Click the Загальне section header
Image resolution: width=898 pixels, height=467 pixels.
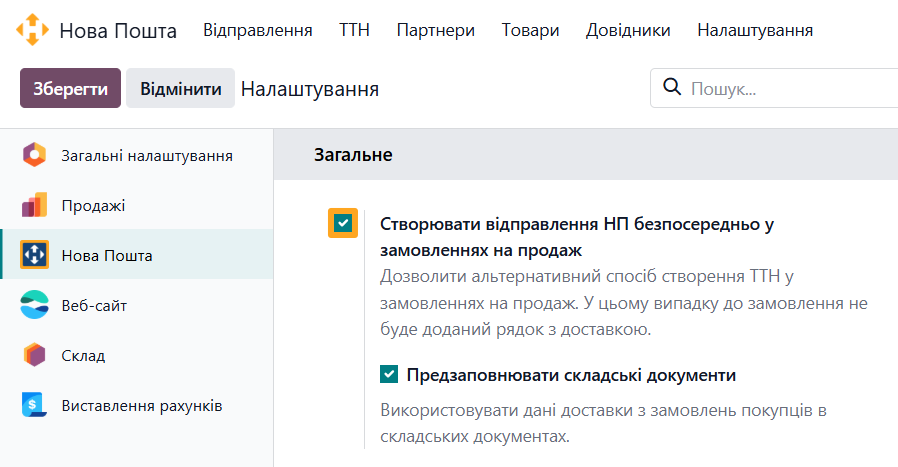point(353,155)
